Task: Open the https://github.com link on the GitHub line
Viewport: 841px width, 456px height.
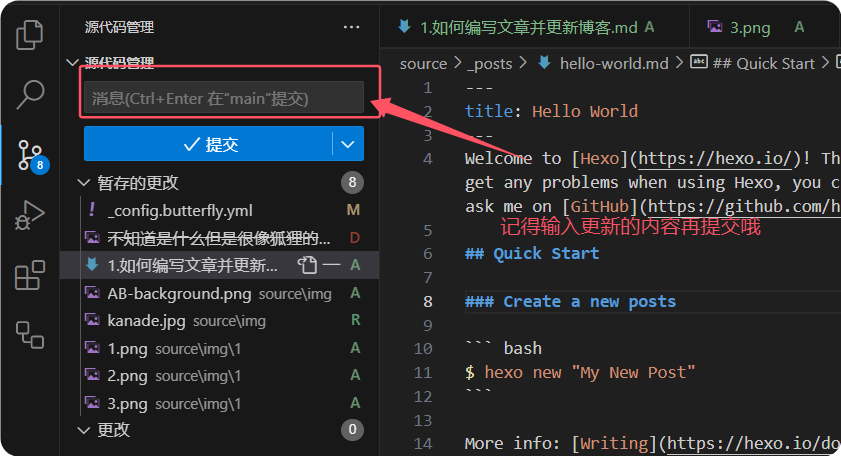Action: point(743,207)
